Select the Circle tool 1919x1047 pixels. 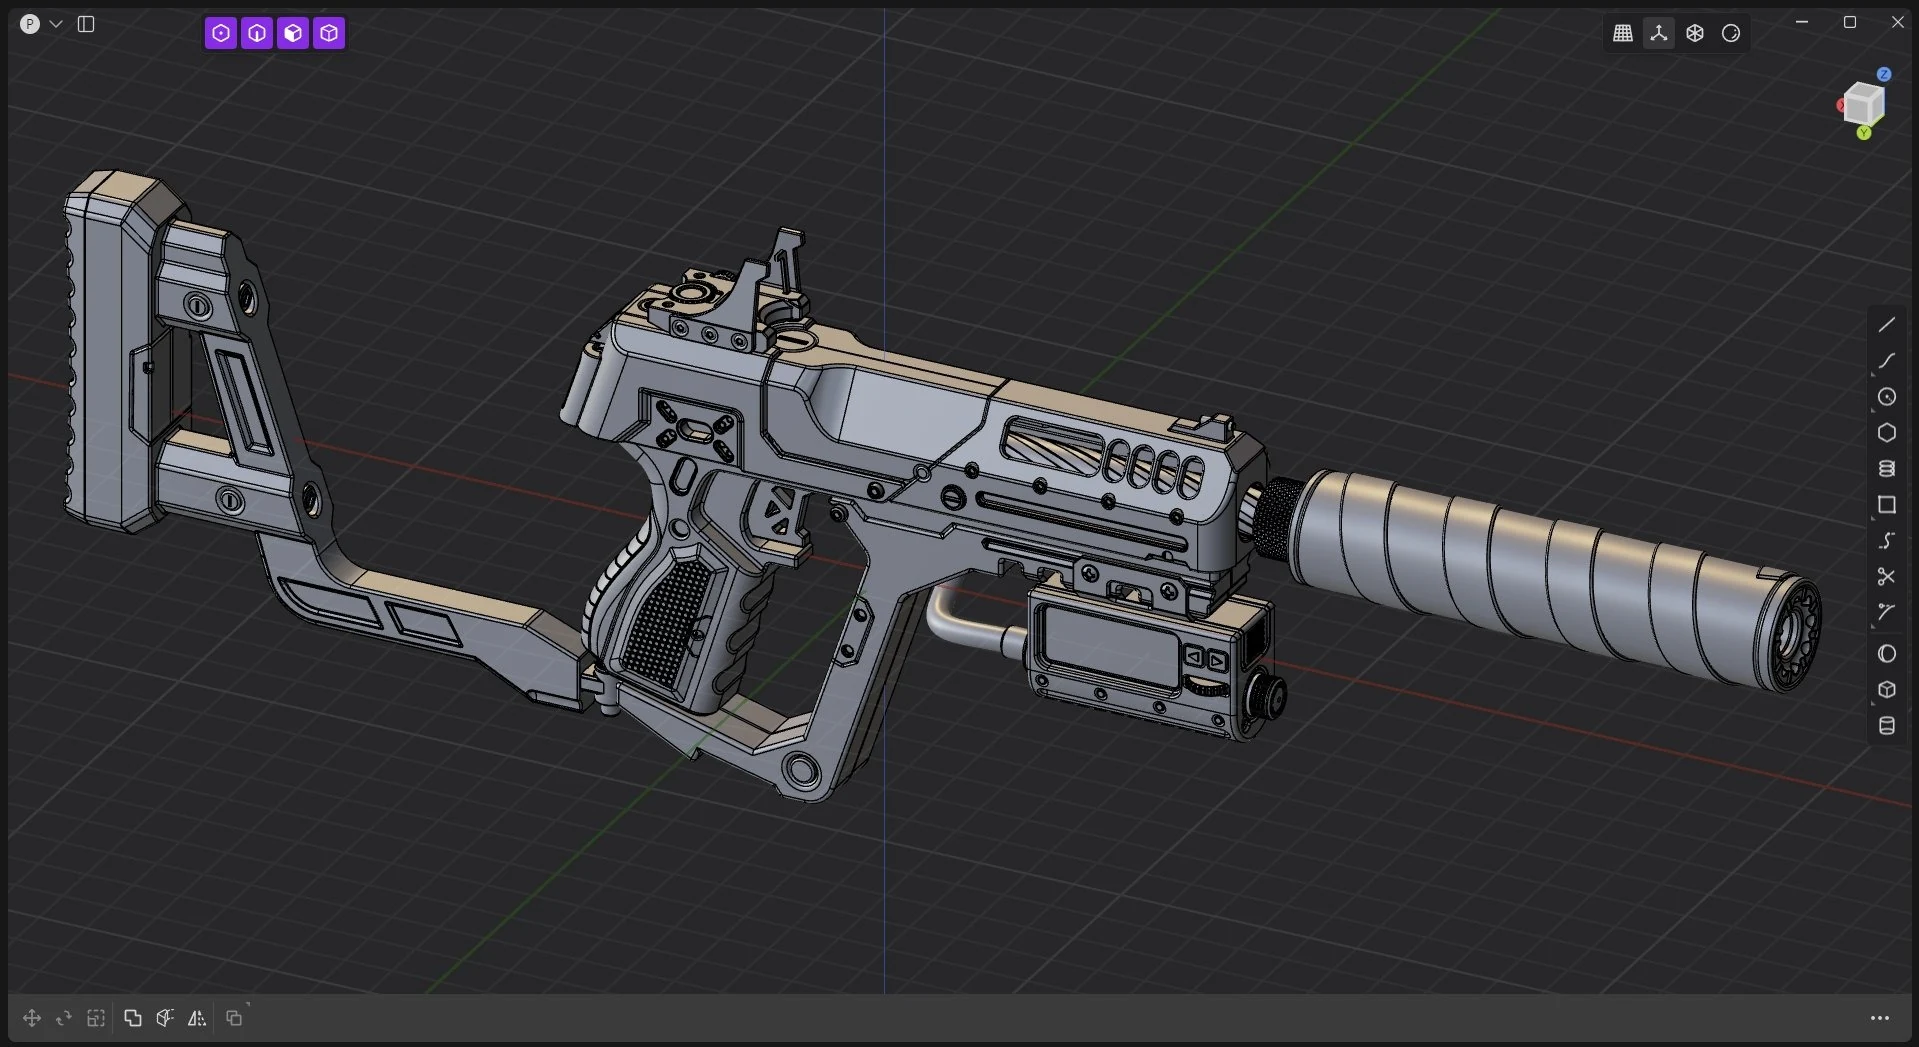(1887, 397)
